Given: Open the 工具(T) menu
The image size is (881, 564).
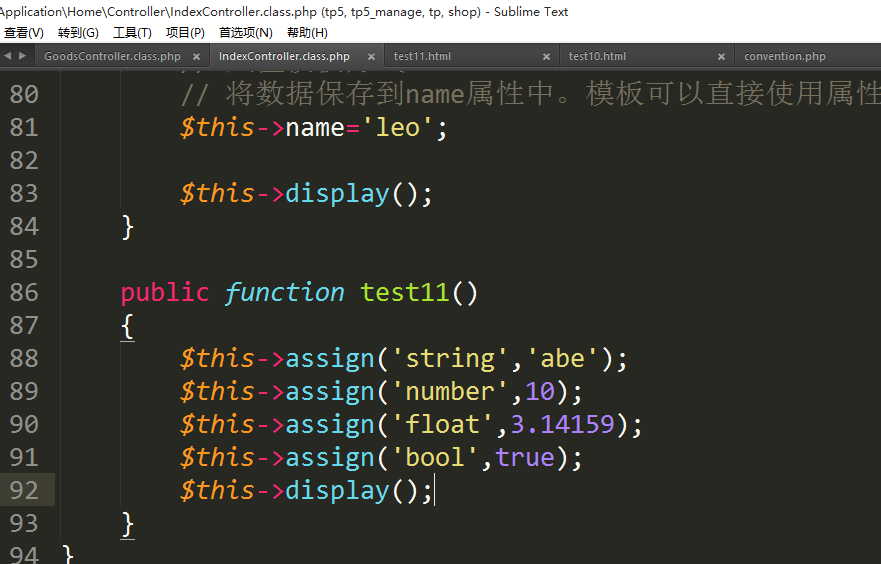Looking at the screenshot, I should point(132,33).
